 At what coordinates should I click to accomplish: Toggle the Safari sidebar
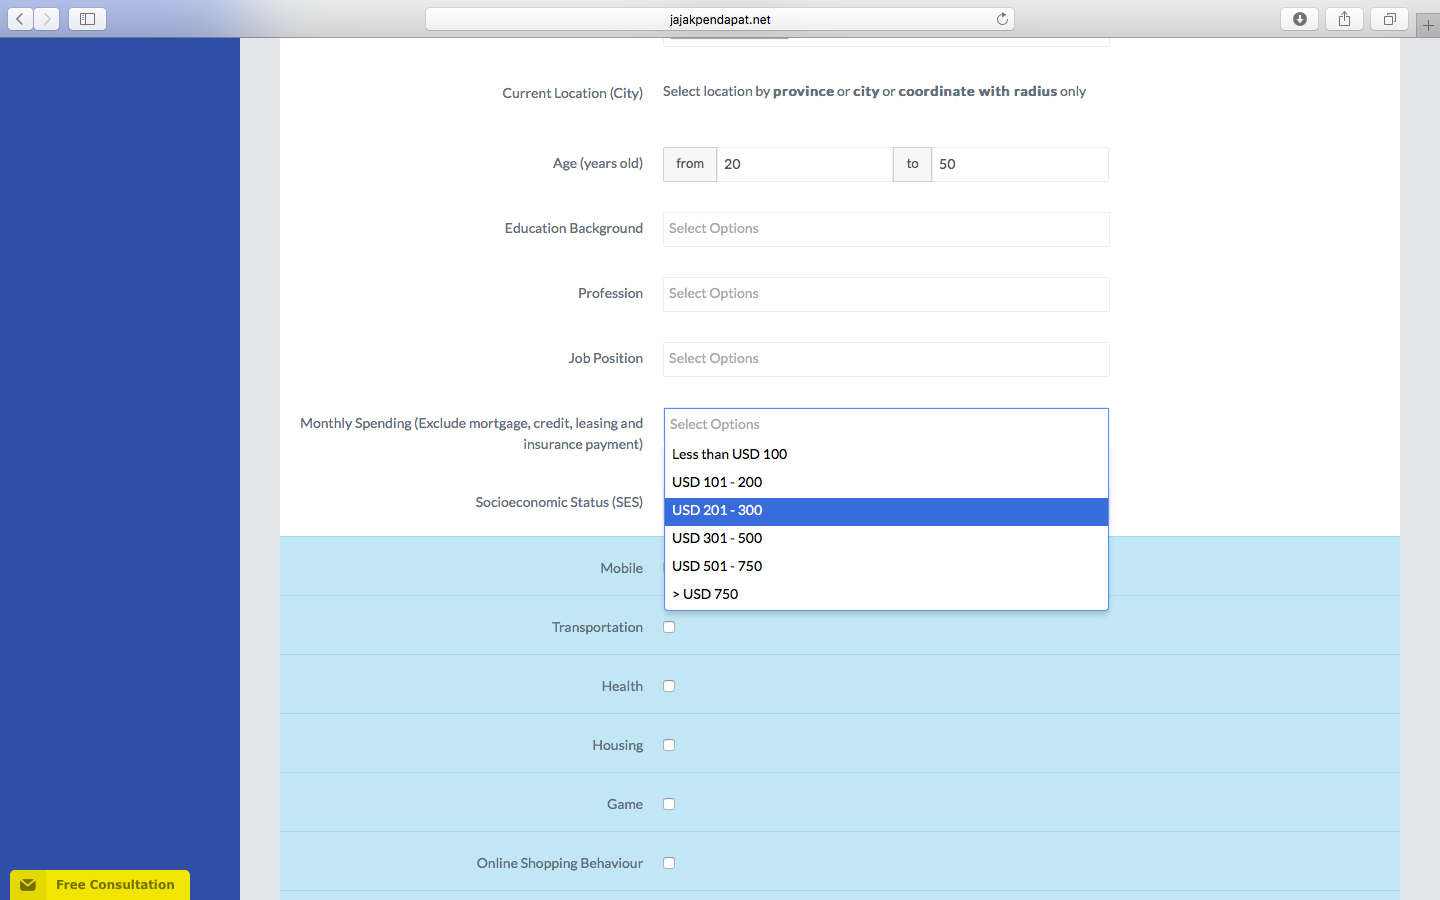click(x=86, y=18)
